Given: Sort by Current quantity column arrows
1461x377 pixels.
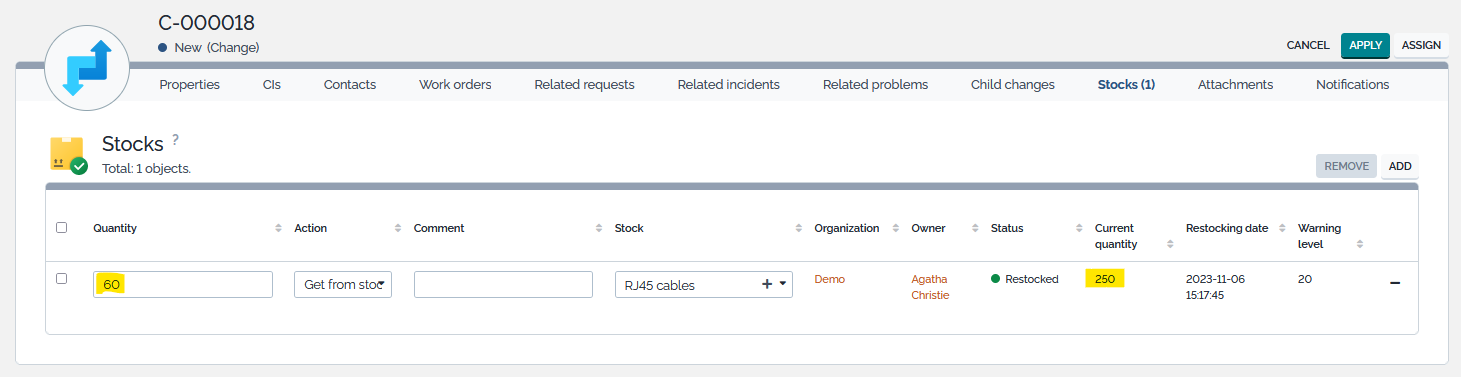Looking at the screenshot, I should (1170, 244).
